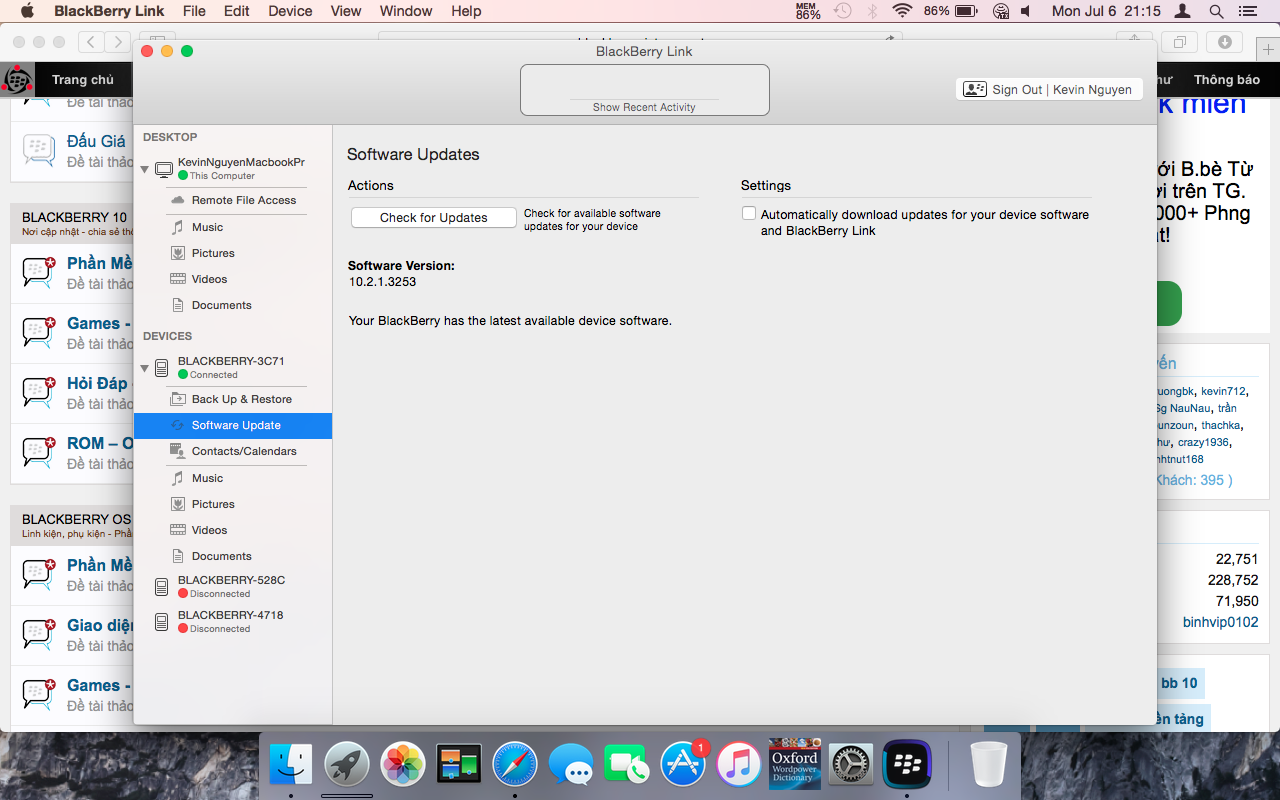Click the volume icon in menu bar
1280x800 pixels.
pos(1027,11)
